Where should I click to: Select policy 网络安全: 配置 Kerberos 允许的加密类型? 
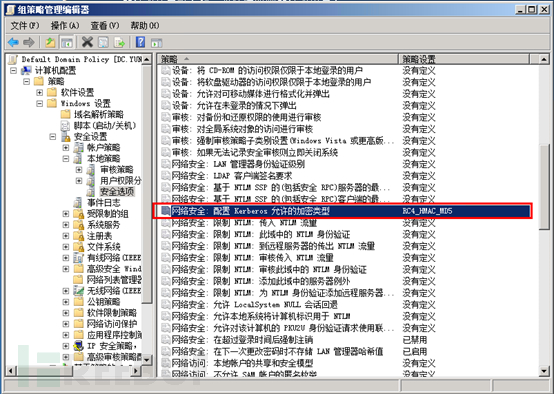[251, 211]
